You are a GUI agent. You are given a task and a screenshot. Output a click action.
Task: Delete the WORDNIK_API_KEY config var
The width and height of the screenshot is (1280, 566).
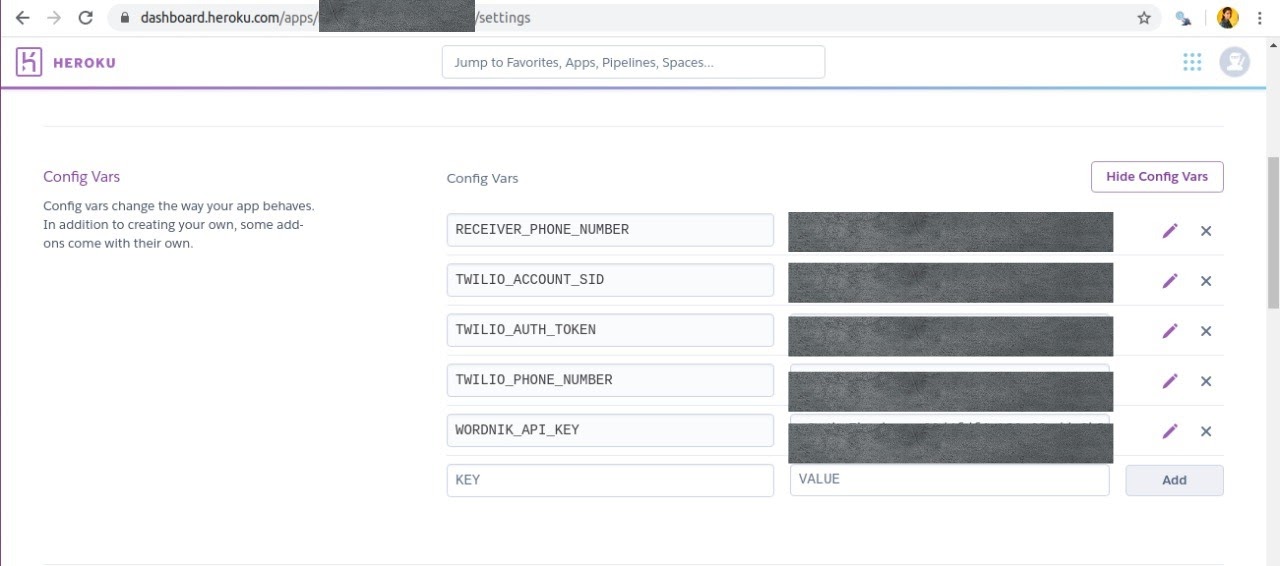(x=1206, y=431)
